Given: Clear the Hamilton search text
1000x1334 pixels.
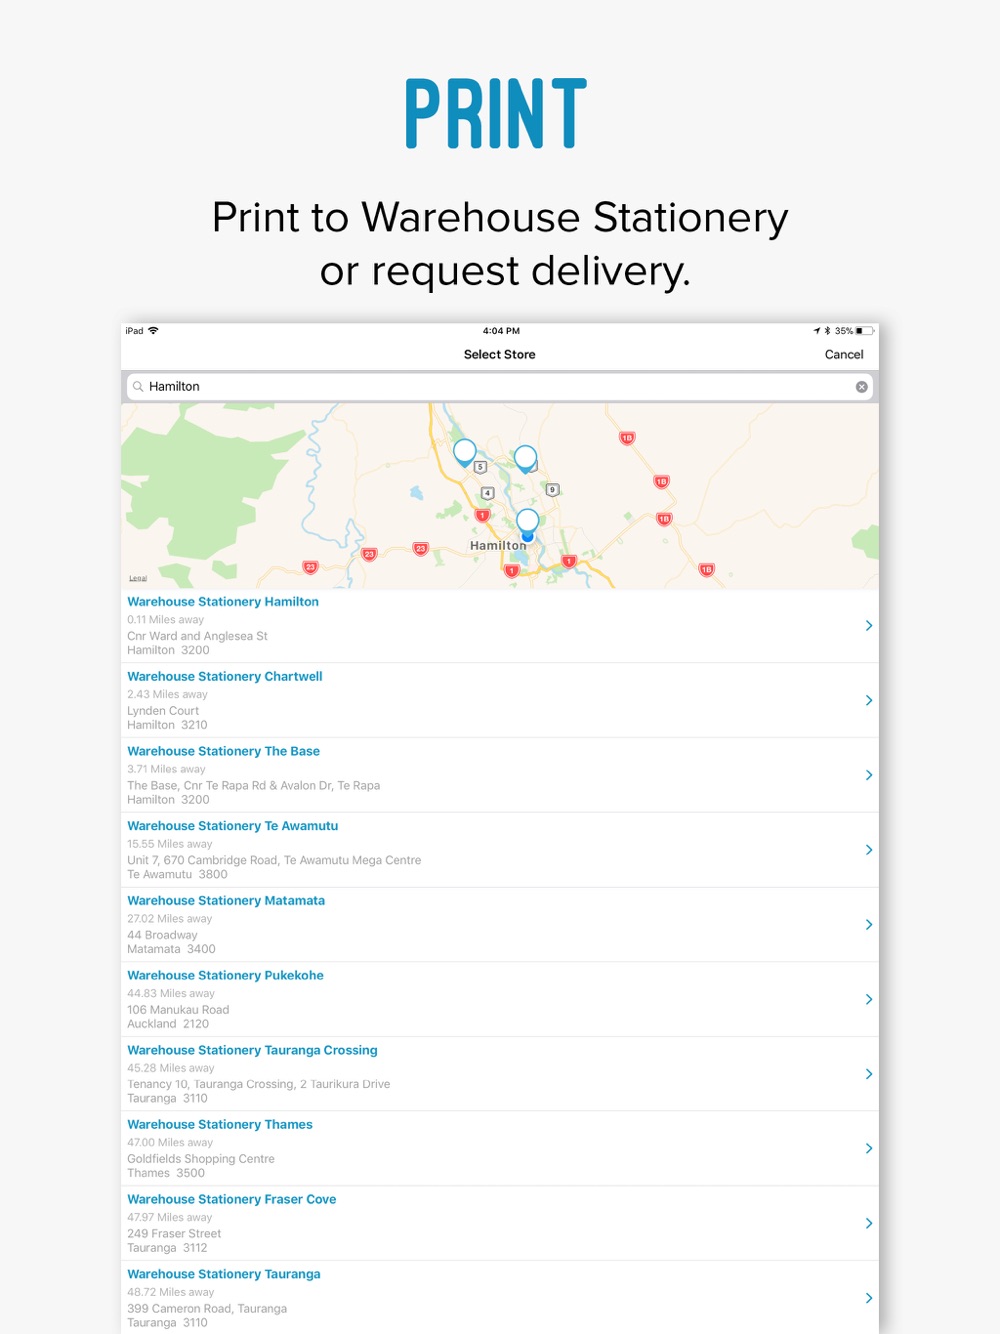Looking at the screenshot, I should [861, 387].
